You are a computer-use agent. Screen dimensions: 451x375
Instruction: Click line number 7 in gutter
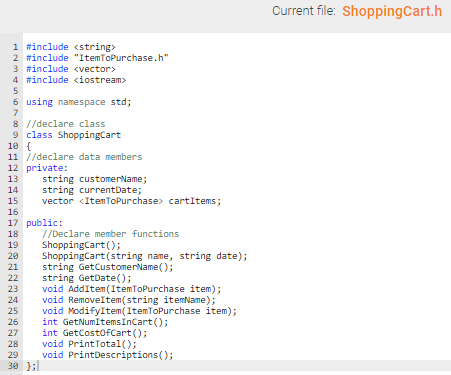[15, 113]
